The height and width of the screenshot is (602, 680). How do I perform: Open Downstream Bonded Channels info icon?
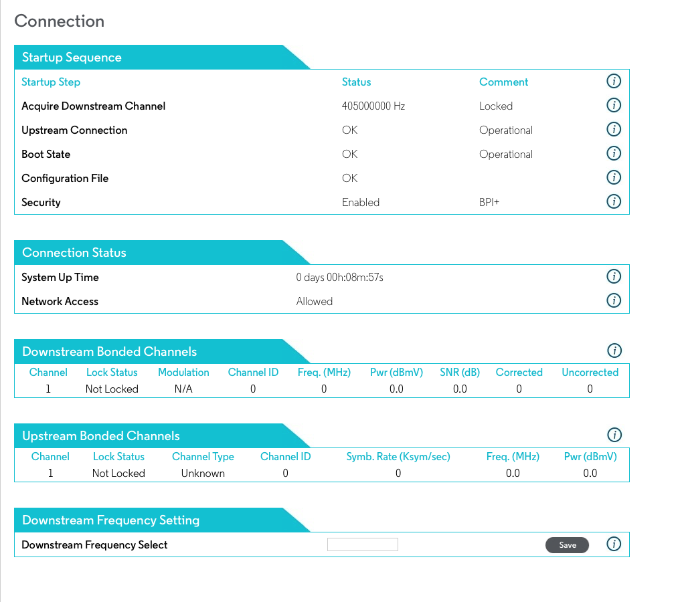tap(614, 351)
